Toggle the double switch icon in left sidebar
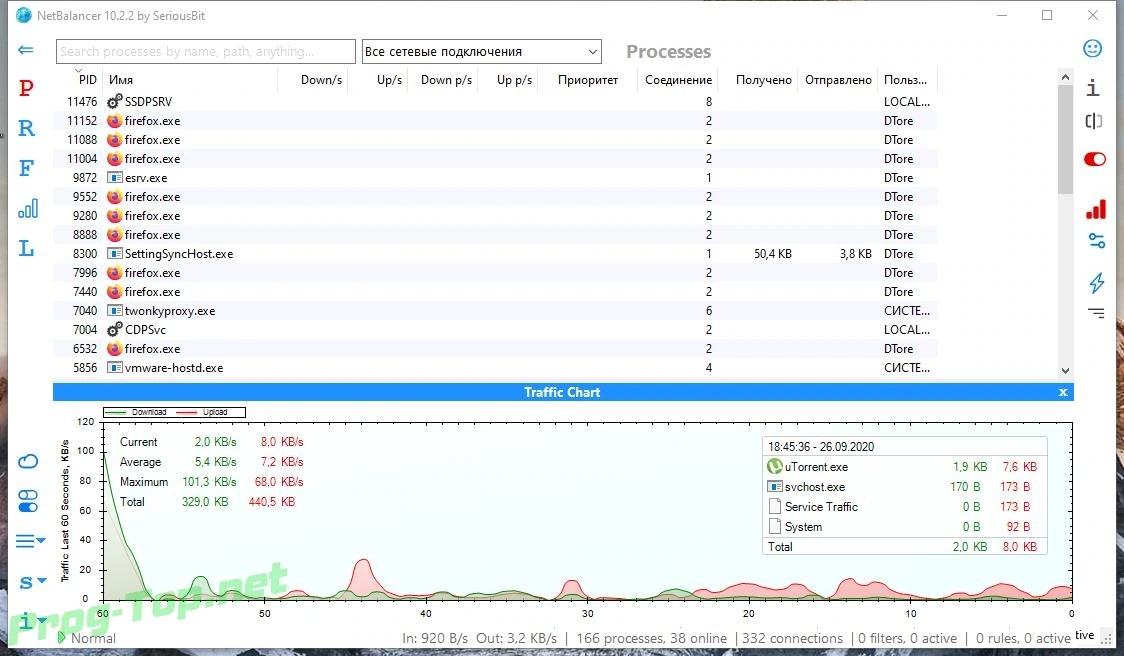 coord(28,501)
